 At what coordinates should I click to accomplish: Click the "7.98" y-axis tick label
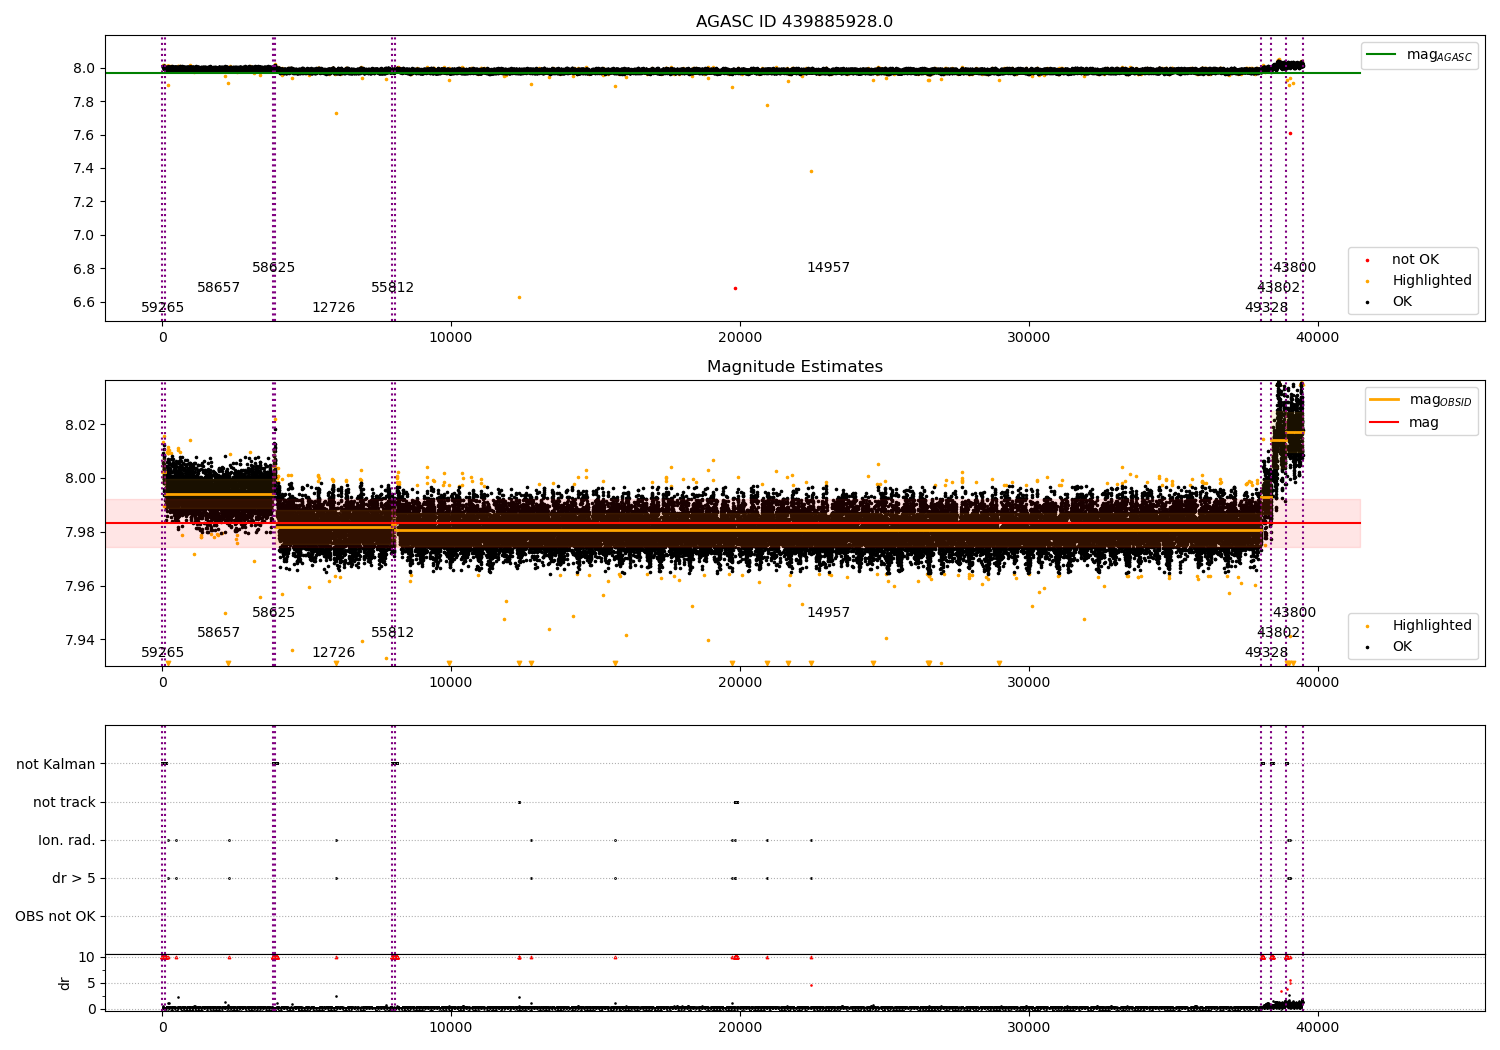tap(80, 532)
